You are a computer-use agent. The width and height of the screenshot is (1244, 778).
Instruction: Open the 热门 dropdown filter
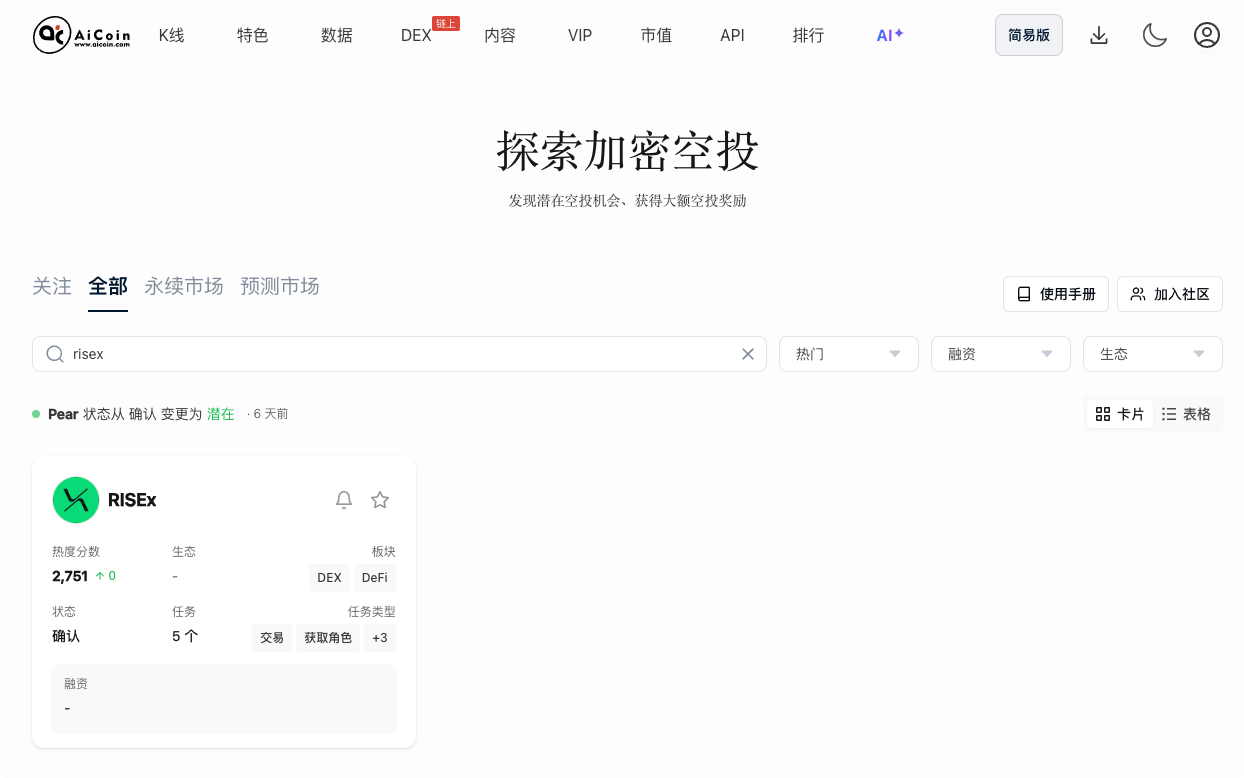click(x=849, y=354)
